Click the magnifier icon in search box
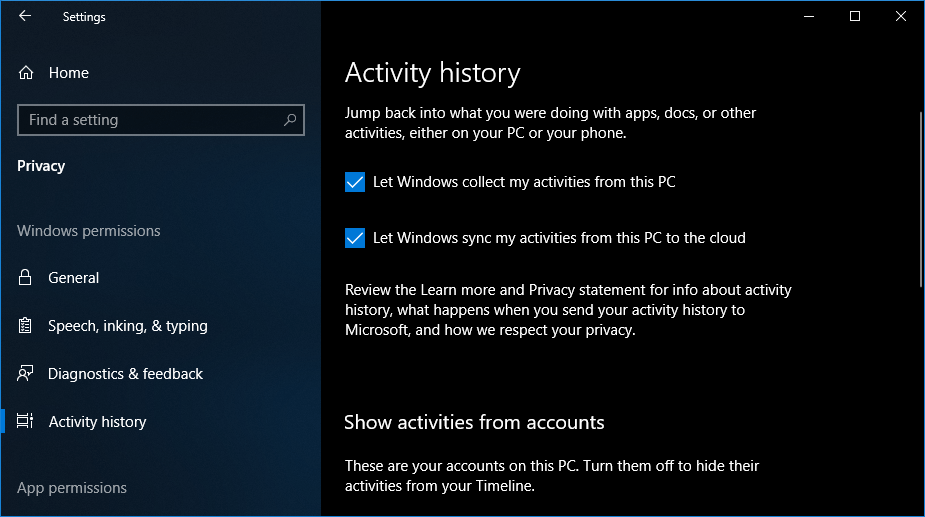 [x=290, y=120]
